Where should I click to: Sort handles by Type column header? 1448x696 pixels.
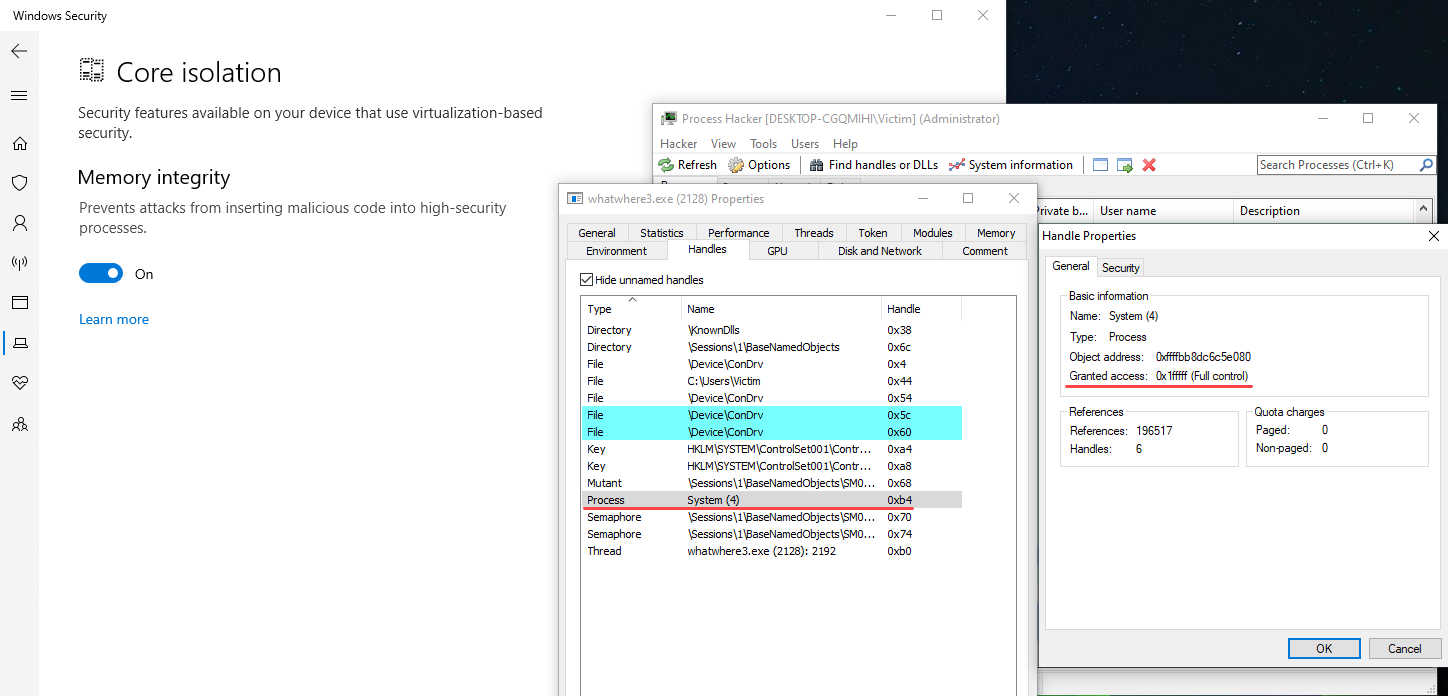[x=631, y=308]
